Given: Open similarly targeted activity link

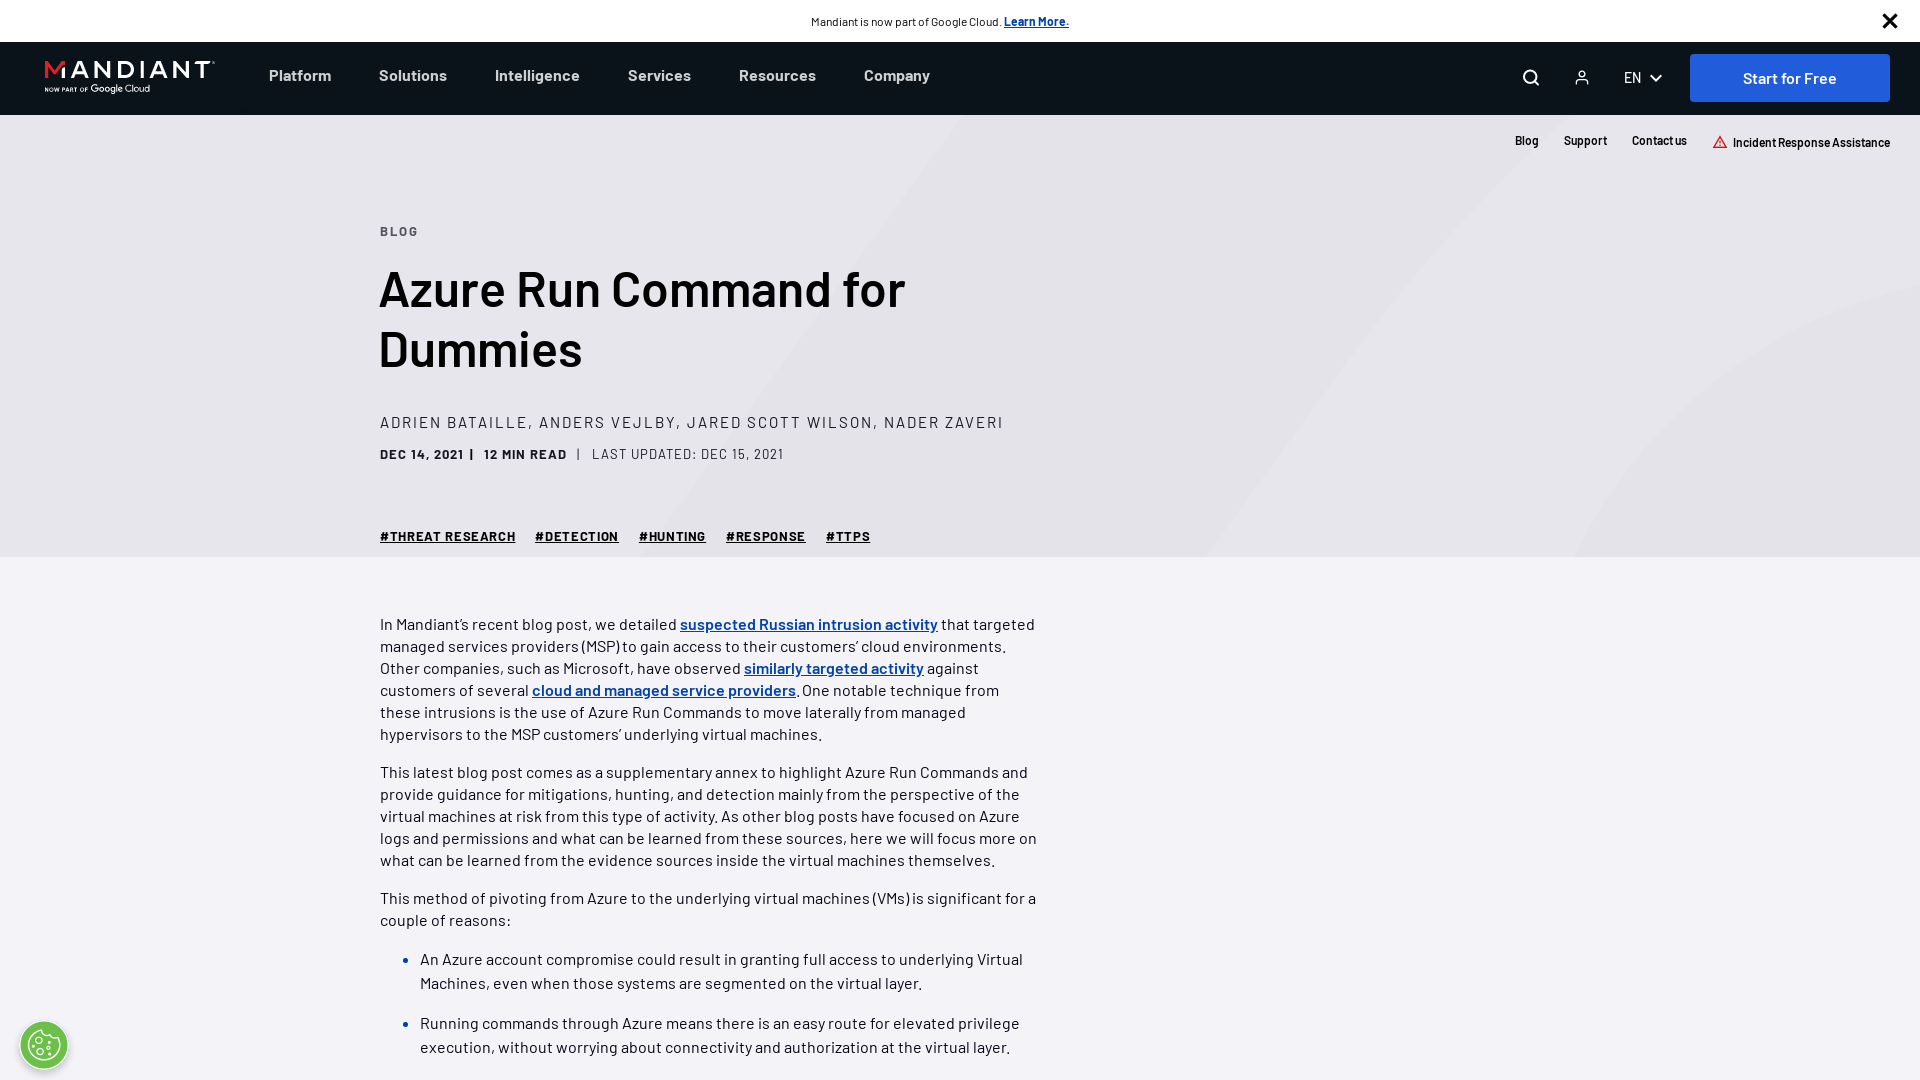Looking at the screenshot, I should (834, 668).
